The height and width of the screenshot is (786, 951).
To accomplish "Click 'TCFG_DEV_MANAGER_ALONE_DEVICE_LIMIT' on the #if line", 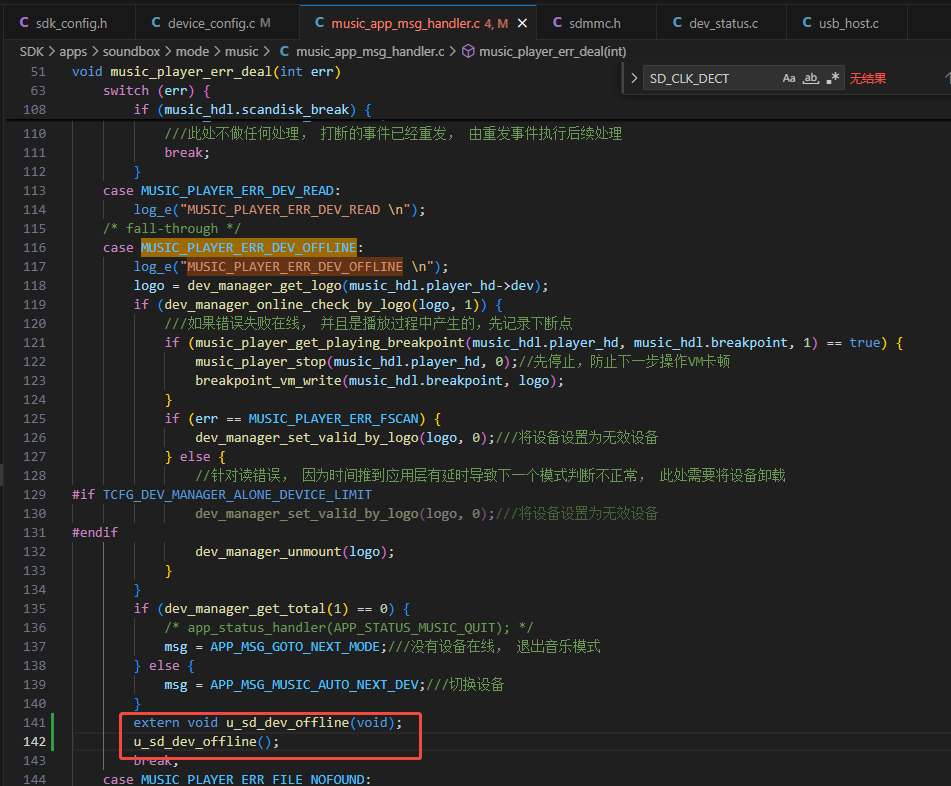I will click(x=237, y=494).
